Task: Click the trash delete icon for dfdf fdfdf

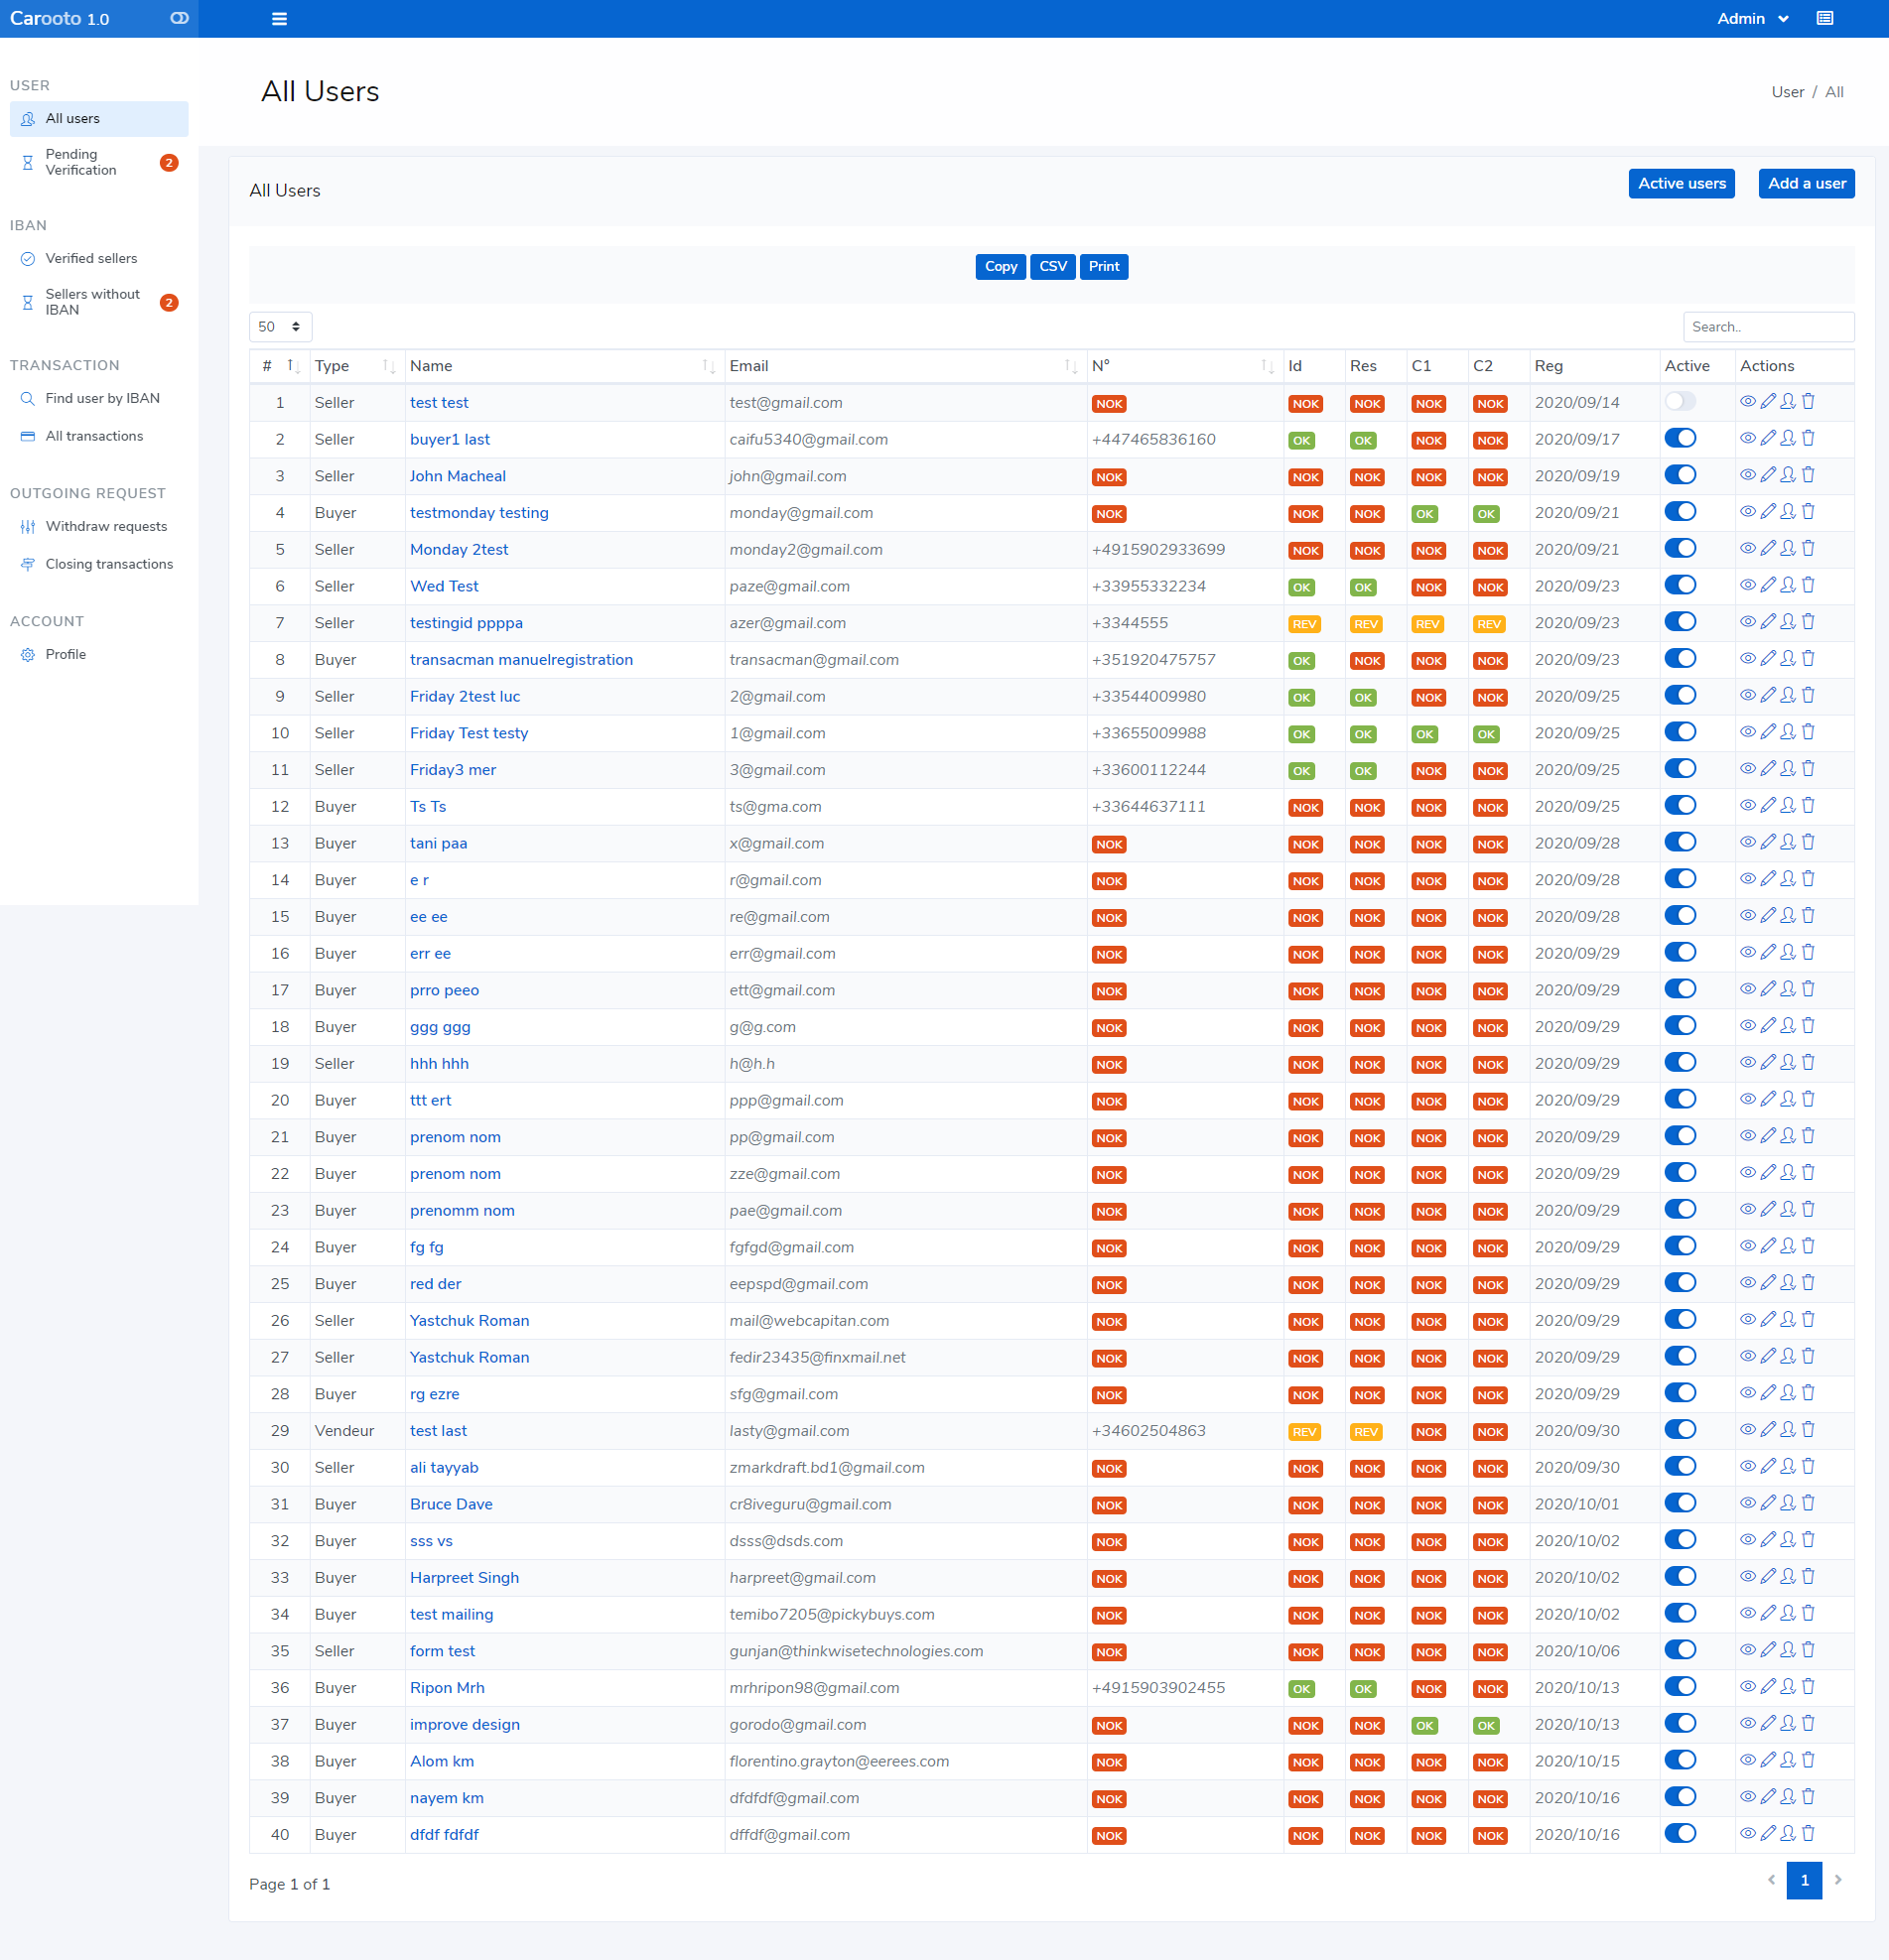Action: tap(1808, 1833)
